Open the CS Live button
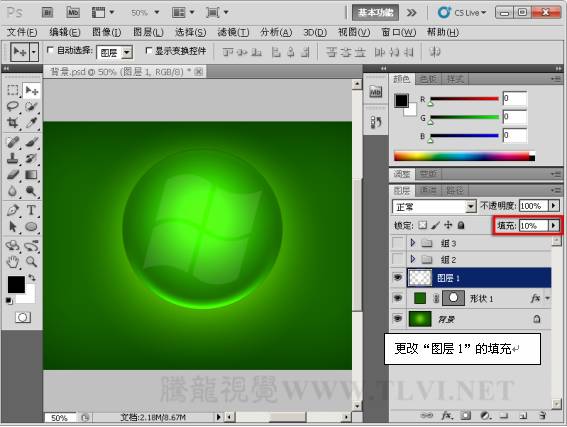The width and height of the screenshot is (567, 427). click(x=462, y=13)
